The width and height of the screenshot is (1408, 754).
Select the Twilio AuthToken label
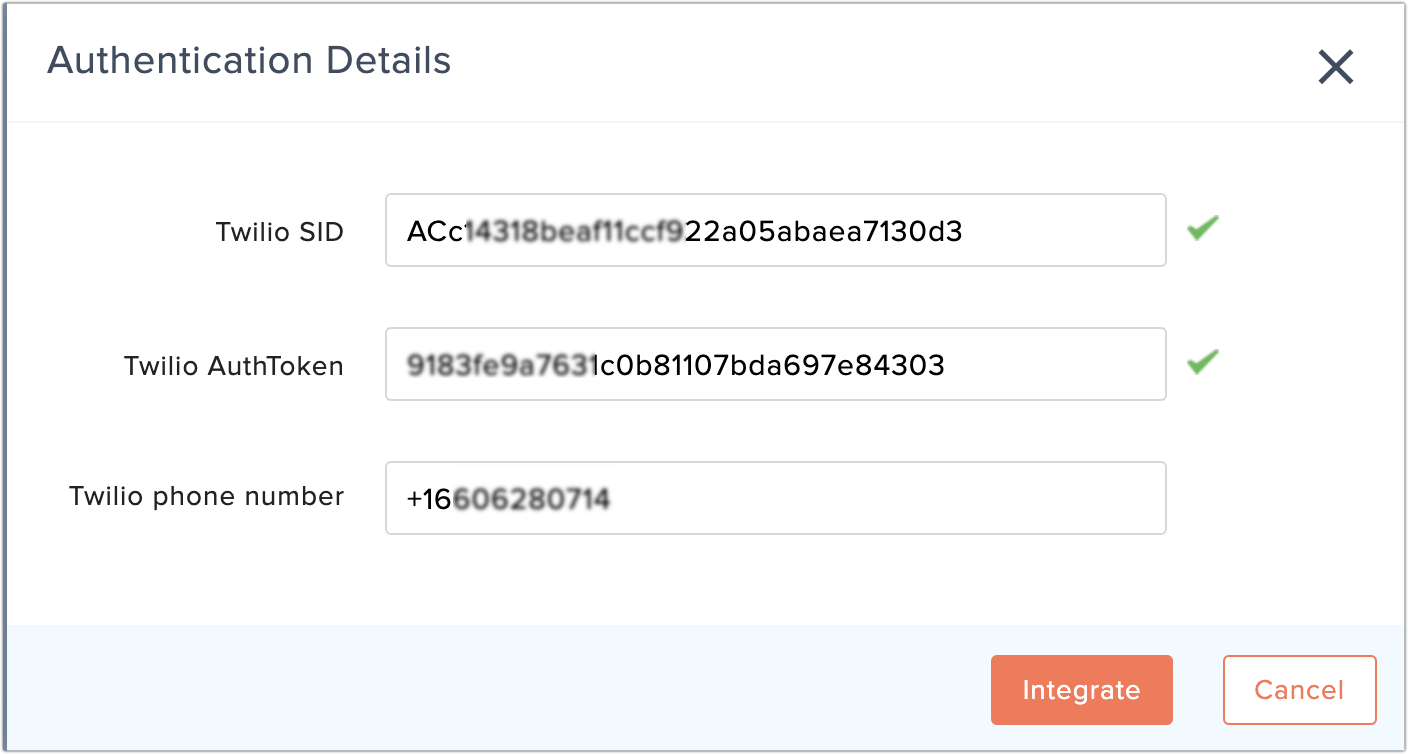[x=234, y=366]
